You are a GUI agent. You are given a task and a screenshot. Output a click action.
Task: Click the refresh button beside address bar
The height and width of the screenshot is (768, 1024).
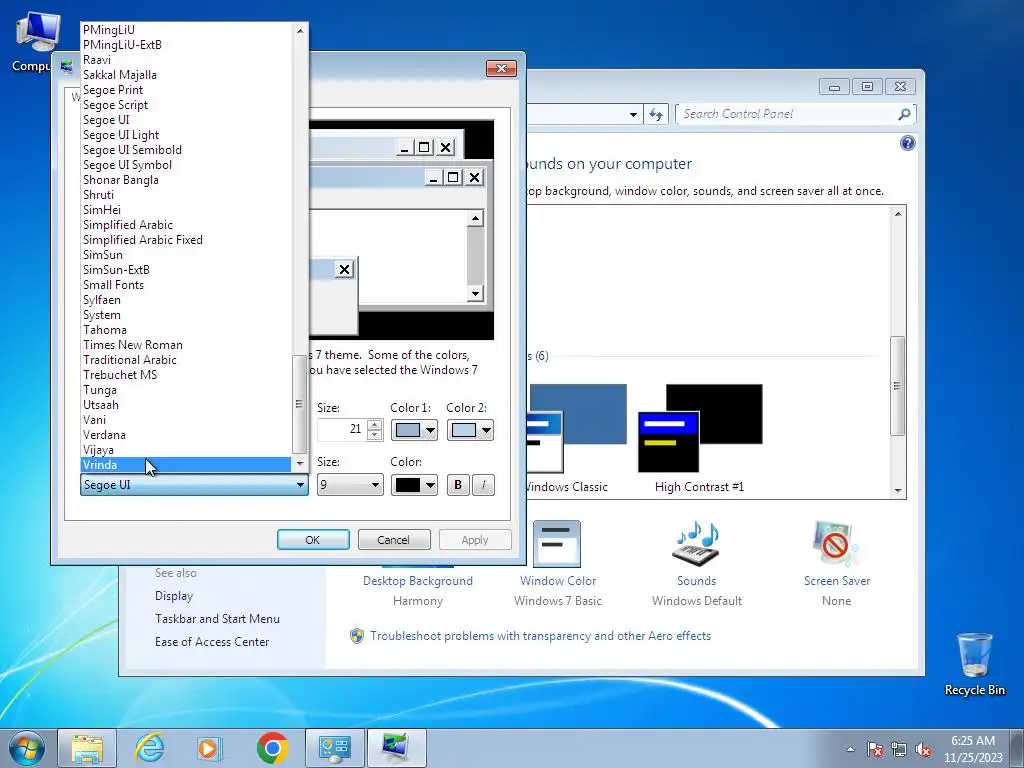656,114
